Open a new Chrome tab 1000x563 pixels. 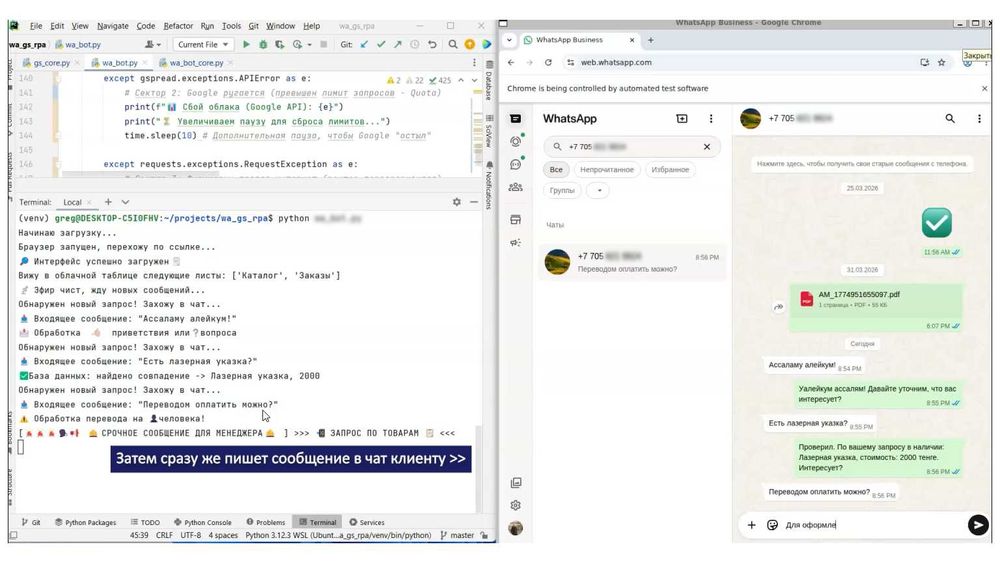click(x=651, y=40)
